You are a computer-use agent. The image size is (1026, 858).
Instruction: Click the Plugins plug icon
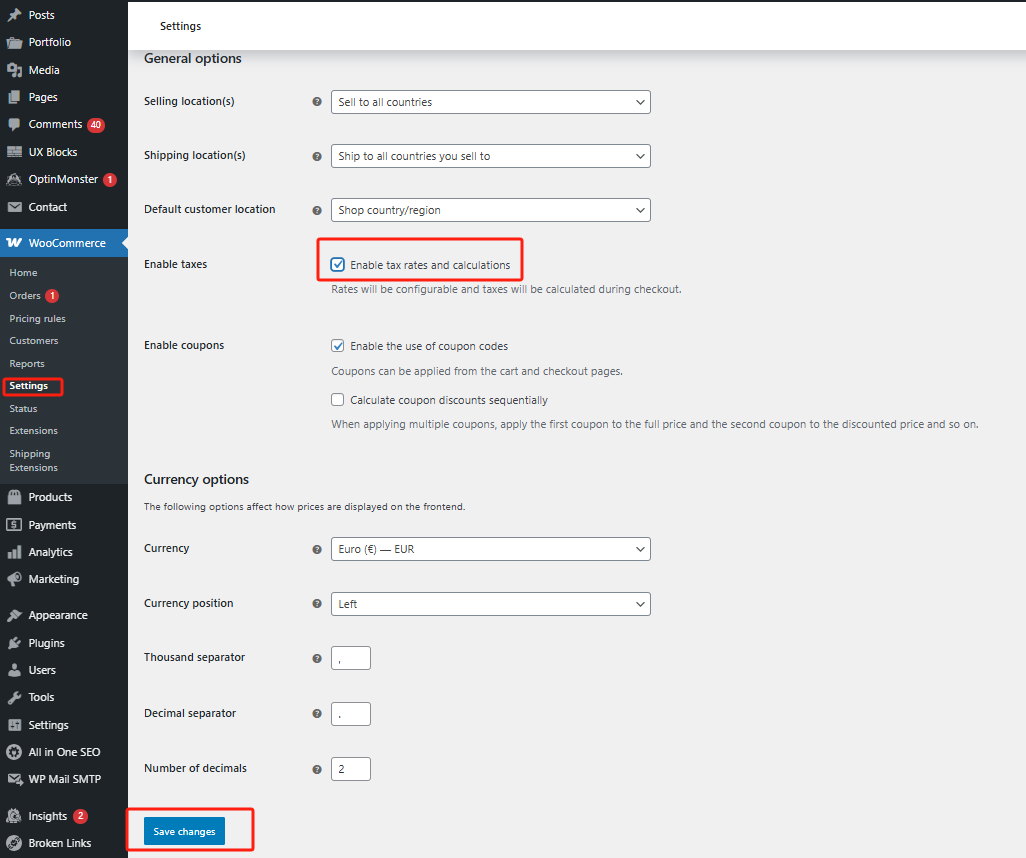pos(14,643)
